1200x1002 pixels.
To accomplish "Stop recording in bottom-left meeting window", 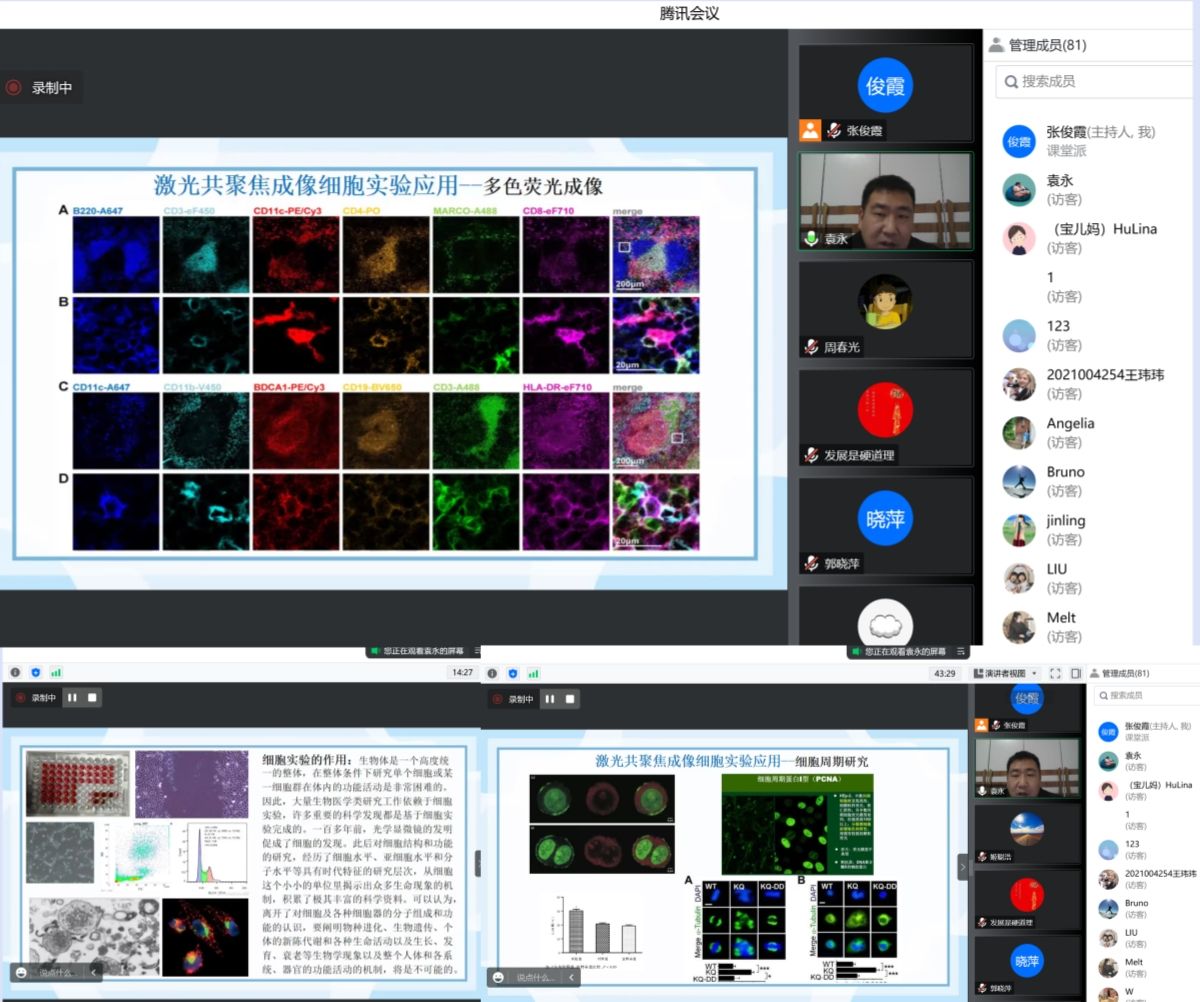I will (x=93, y=697).
